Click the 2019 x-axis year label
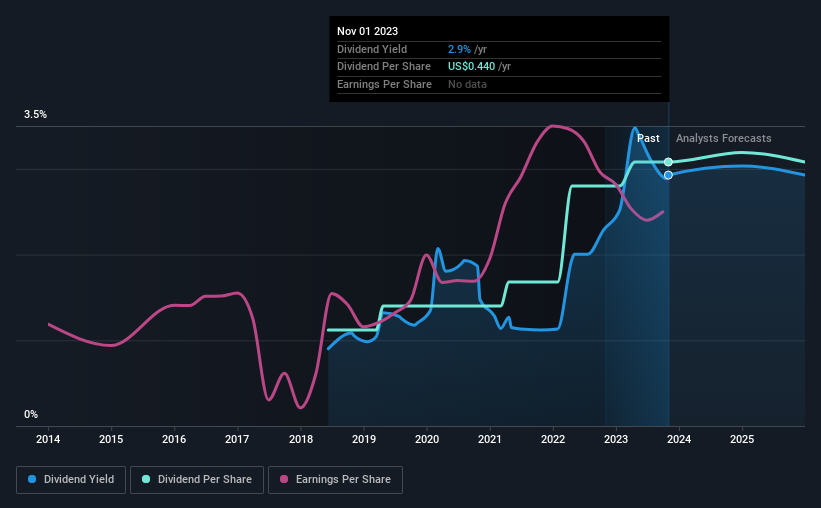Image resolution: width=821 pixels, height=508 pixels. point(364,439)
